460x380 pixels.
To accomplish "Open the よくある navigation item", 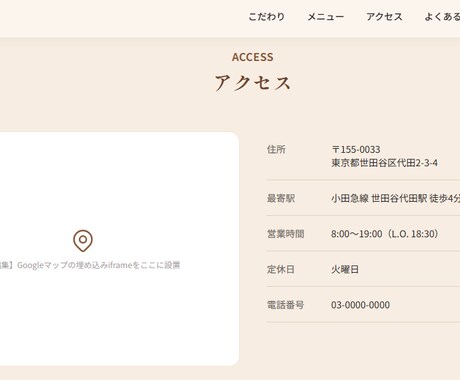I will pyautogui.click(x=442, y=17).
